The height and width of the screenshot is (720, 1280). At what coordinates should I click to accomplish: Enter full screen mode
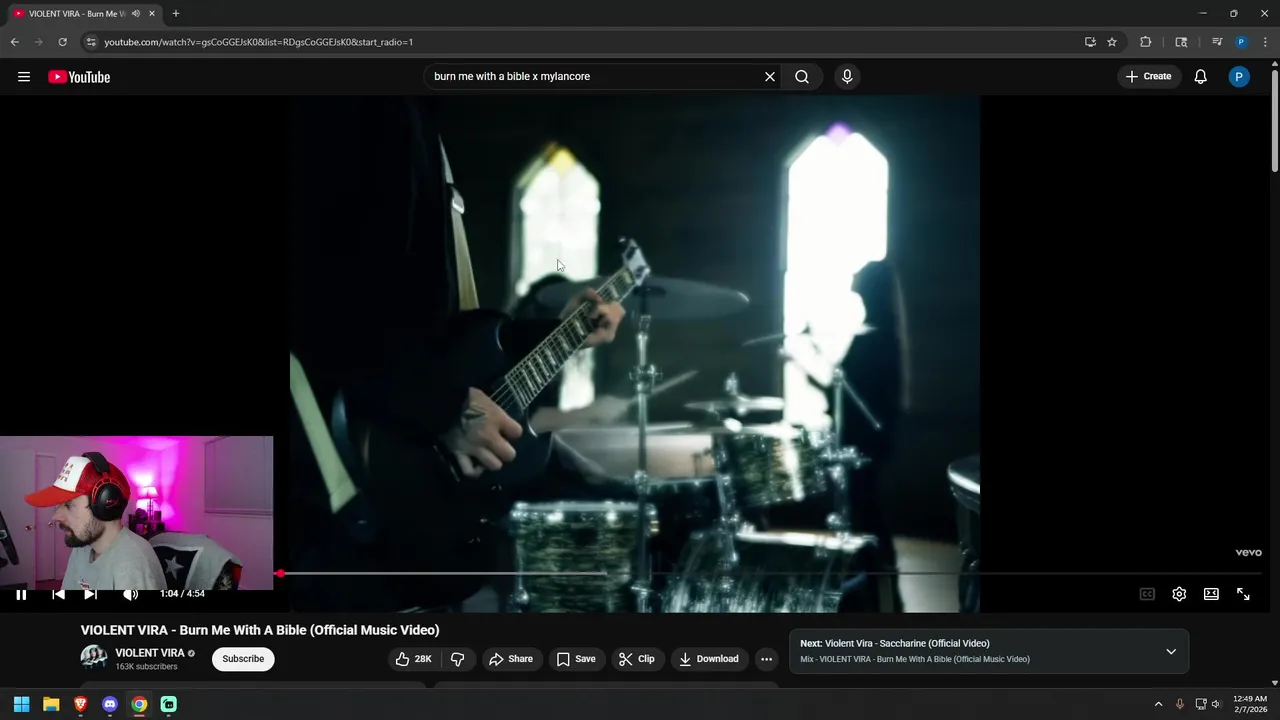pyautogui.click(x=1243, y=594)
